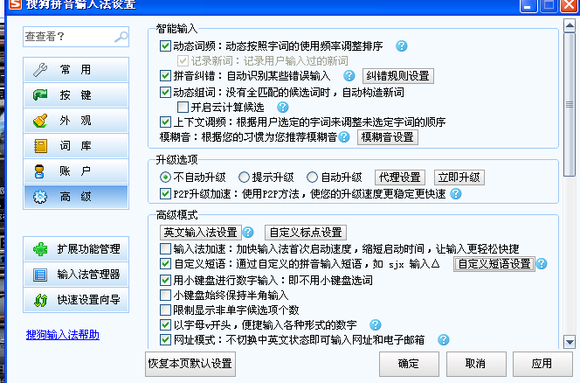Open 自定义短语设置
Image resolution: width=580 pixels, height=383 pixels.
pos(494,264)
